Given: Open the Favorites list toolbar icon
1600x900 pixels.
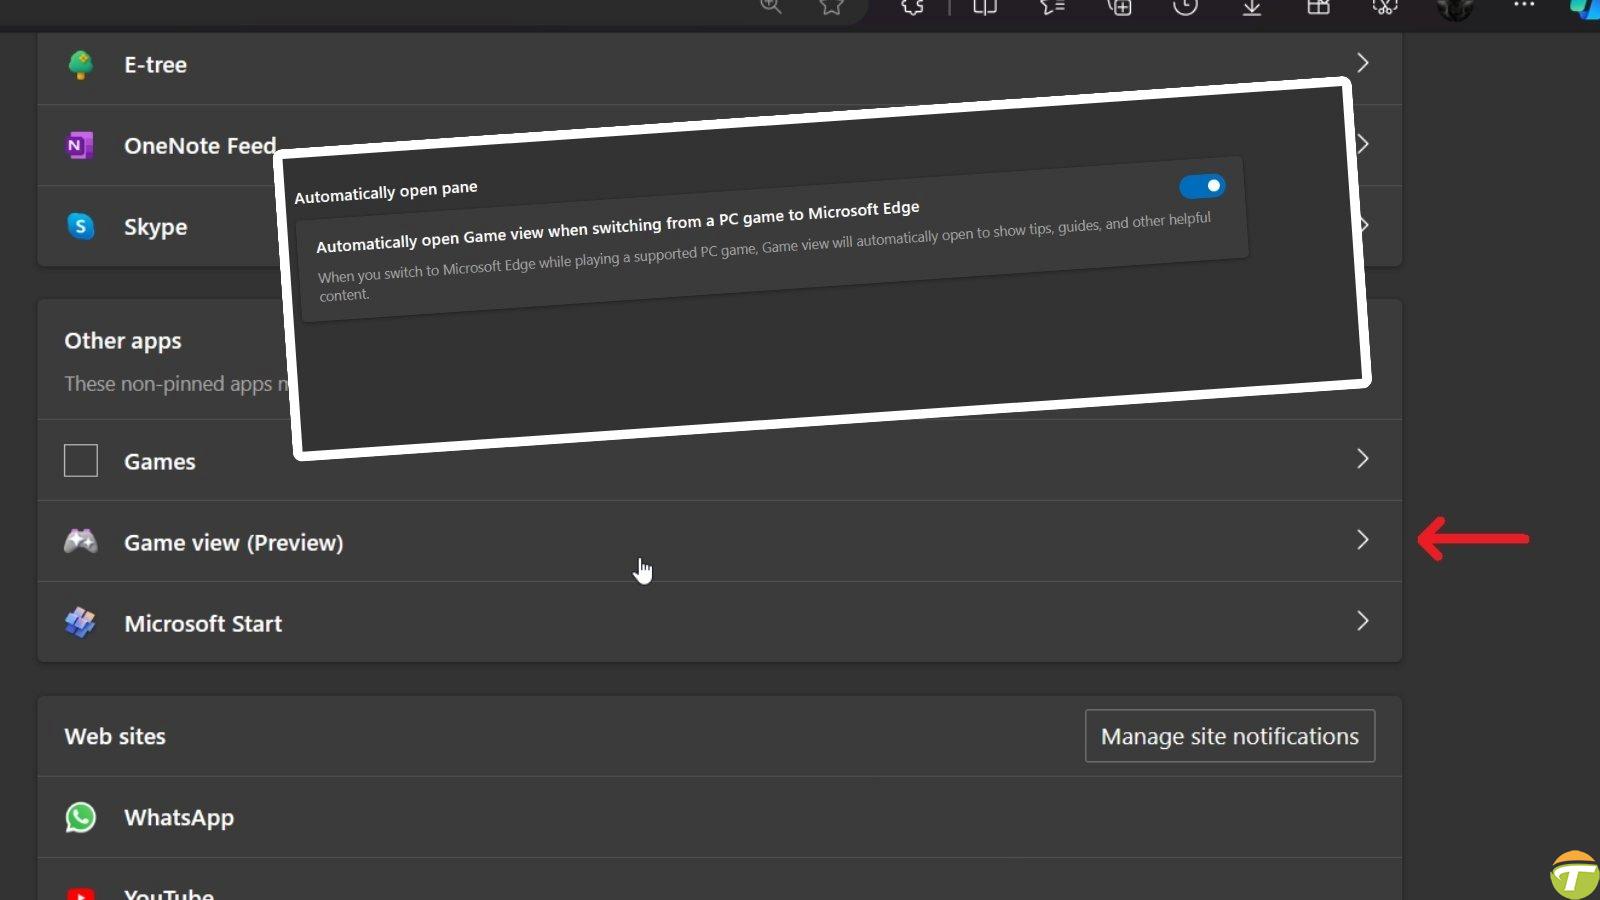Looking at the screenshot, I should [1052, 7].
